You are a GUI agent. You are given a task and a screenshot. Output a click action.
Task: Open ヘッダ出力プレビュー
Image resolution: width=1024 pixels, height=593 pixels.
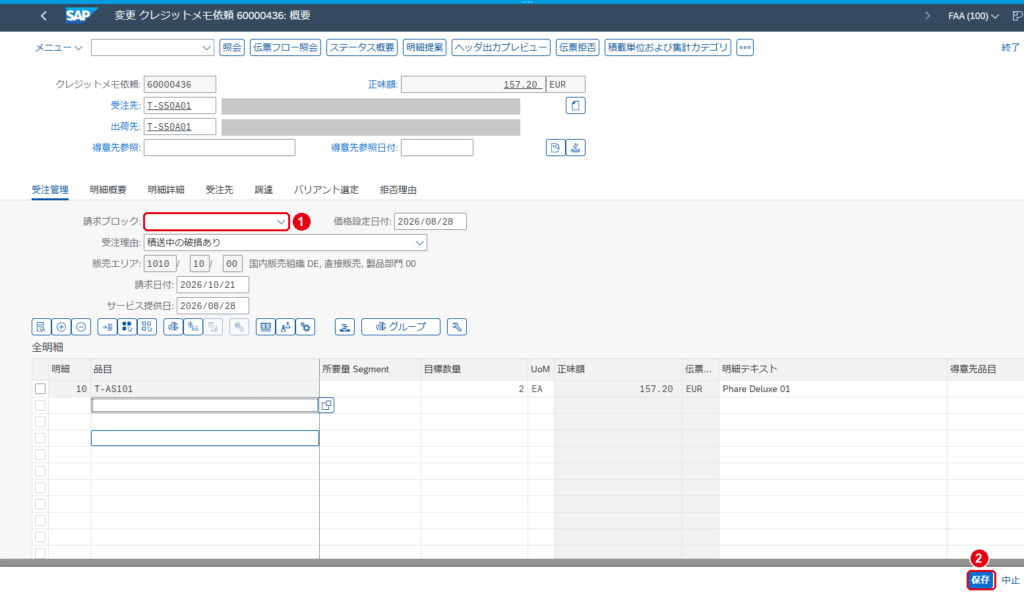click(x=501, y=48)
